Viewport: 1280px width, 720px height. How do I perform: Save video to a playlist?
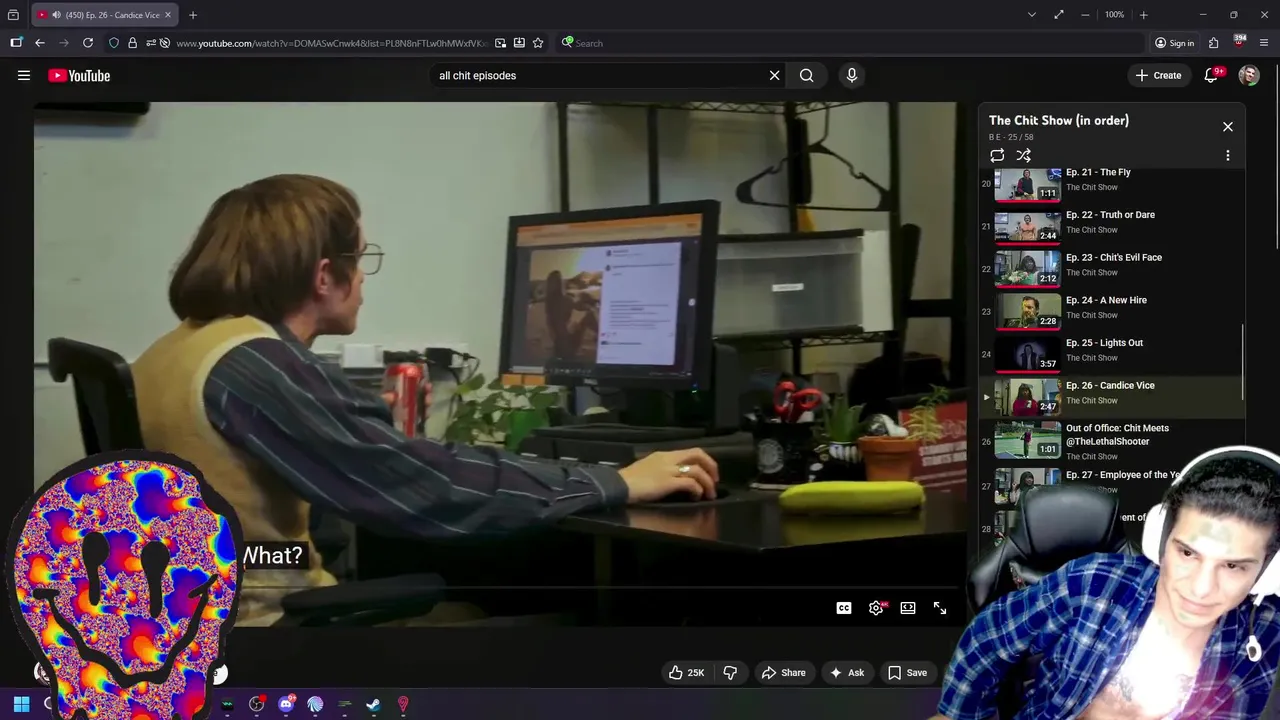[x=907, y=673]
